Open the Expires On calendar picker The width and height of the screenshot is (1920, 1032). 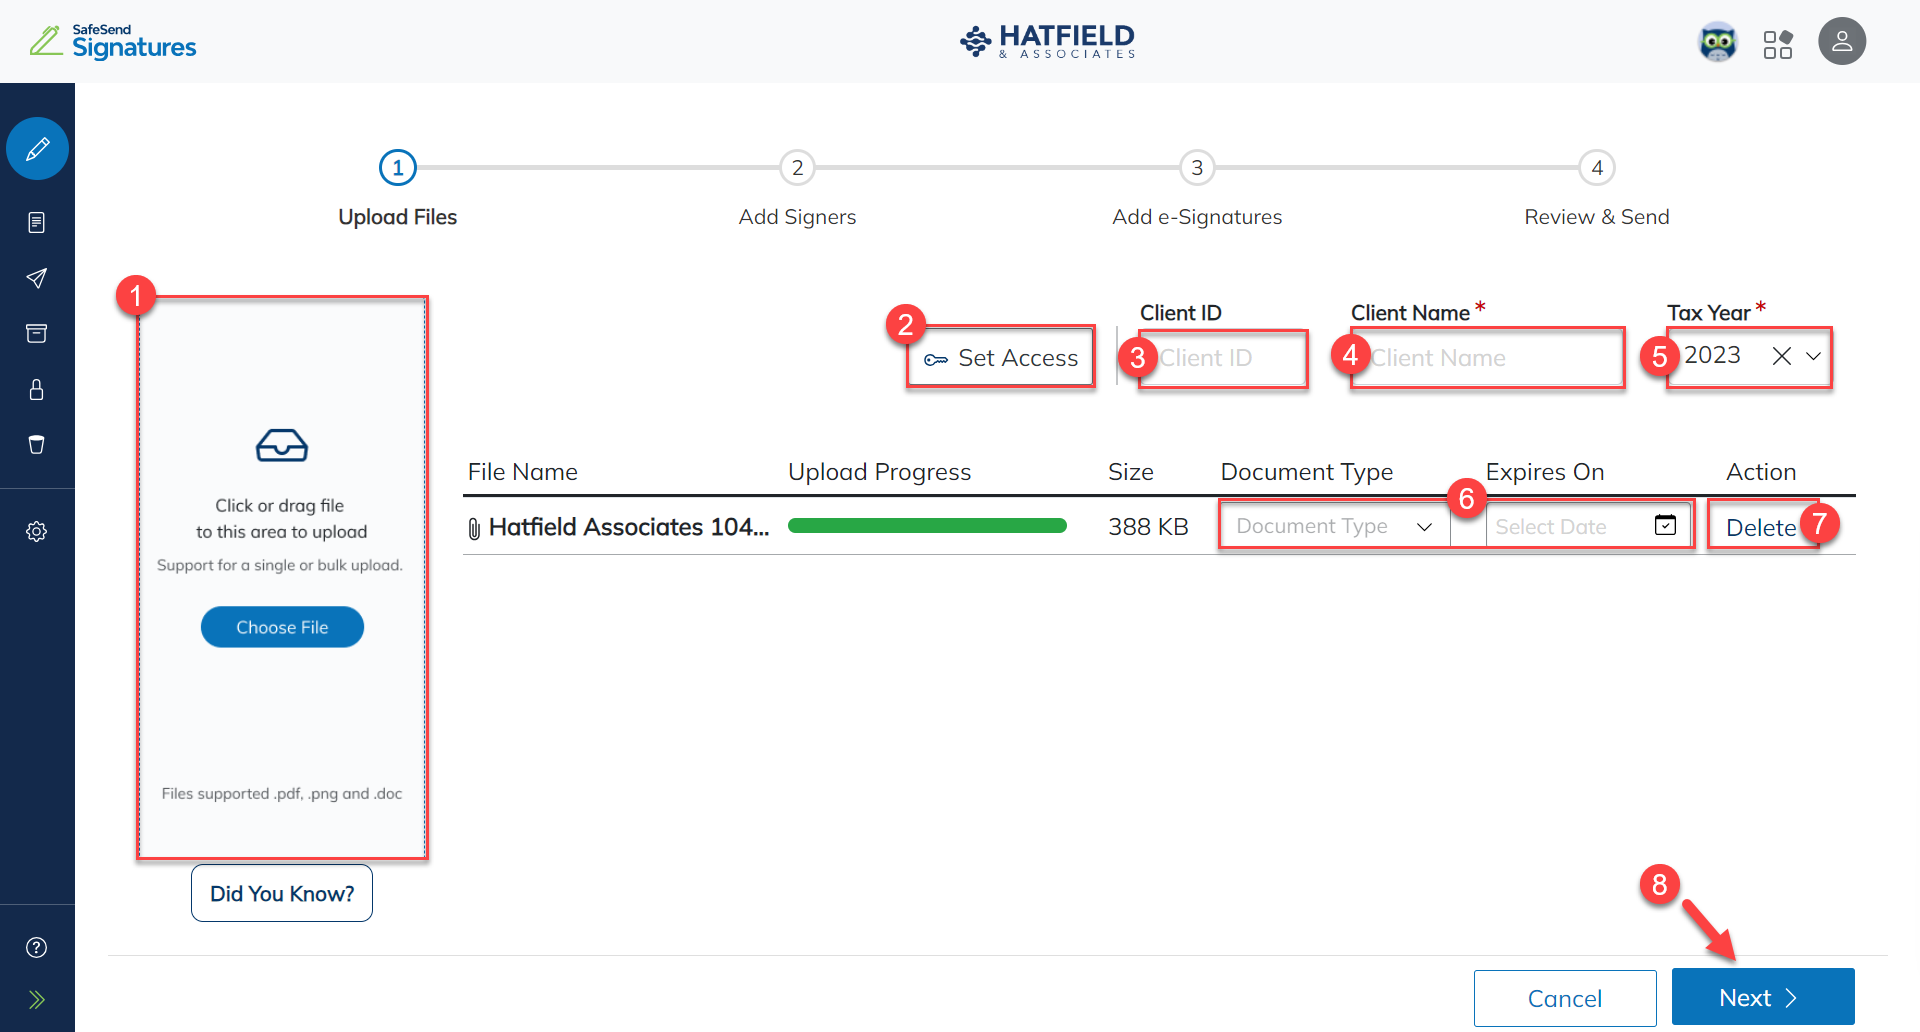[1665, 525]
